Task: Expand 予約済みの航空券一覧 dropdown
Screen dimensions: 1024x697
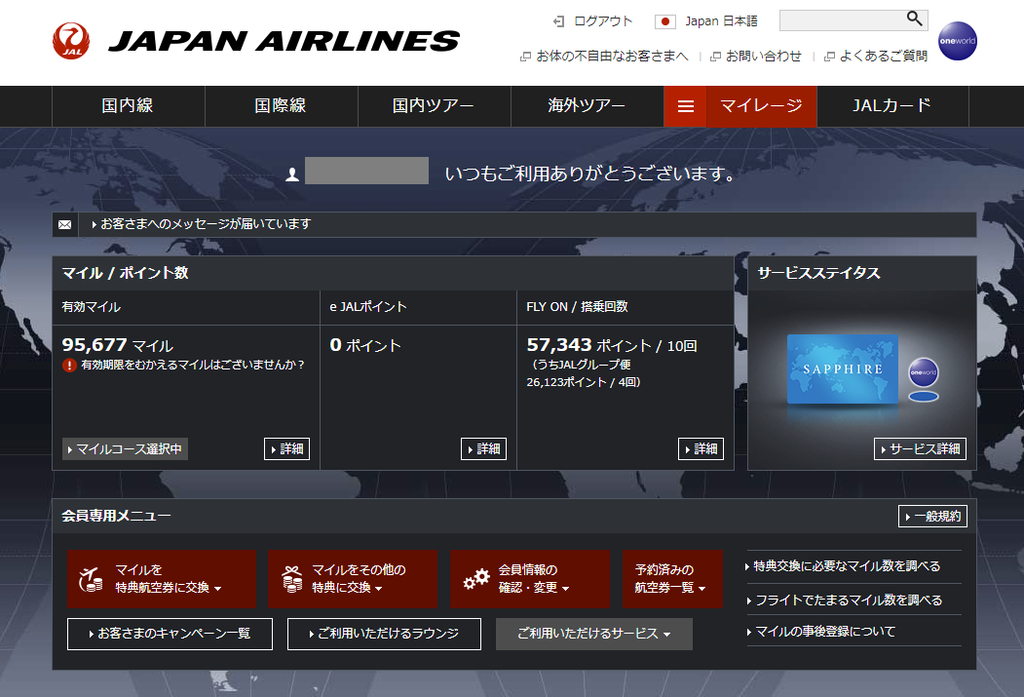Action: pos(673,579)
